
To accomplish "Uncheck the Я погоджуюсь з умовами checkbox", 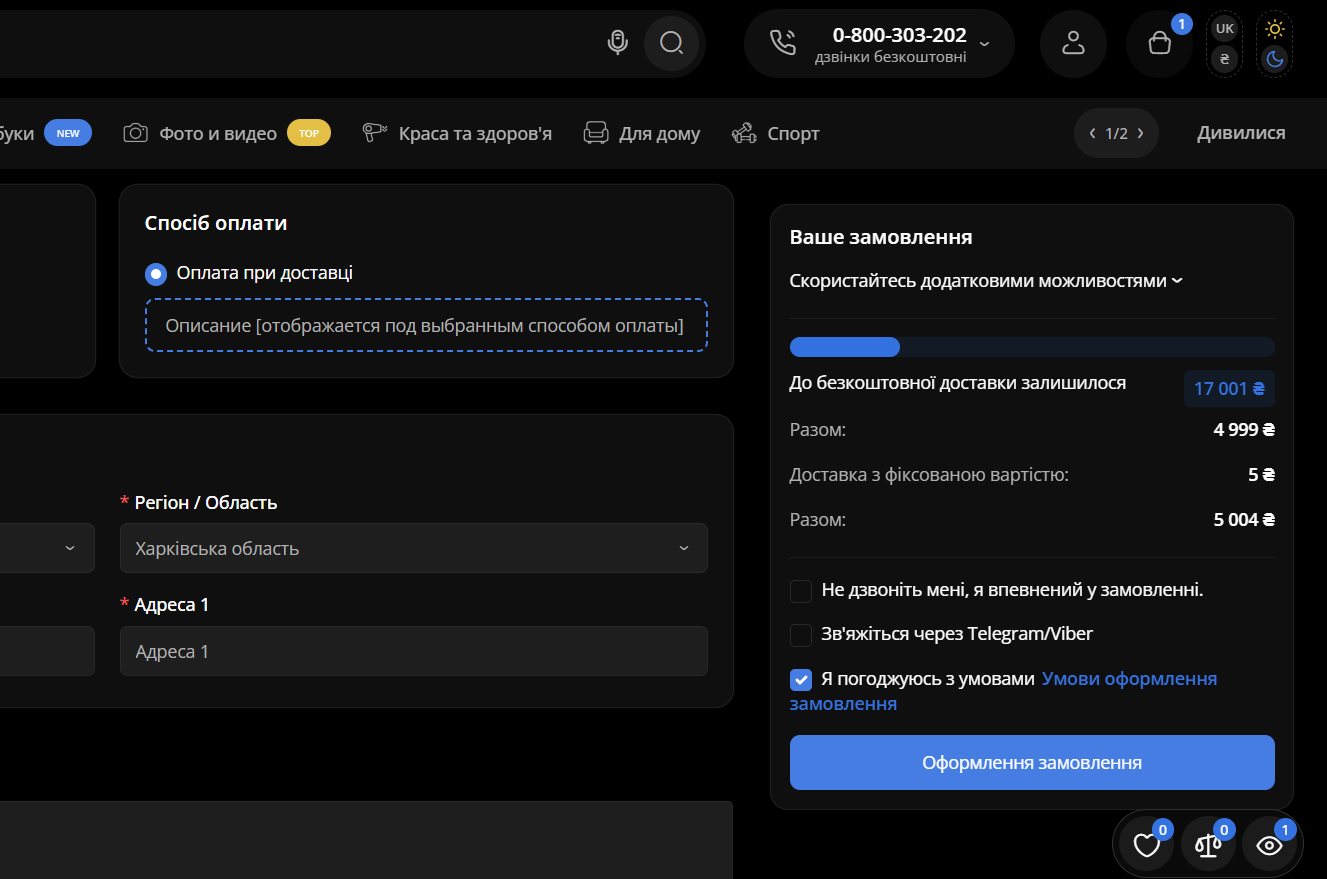I will click(801, 680).
